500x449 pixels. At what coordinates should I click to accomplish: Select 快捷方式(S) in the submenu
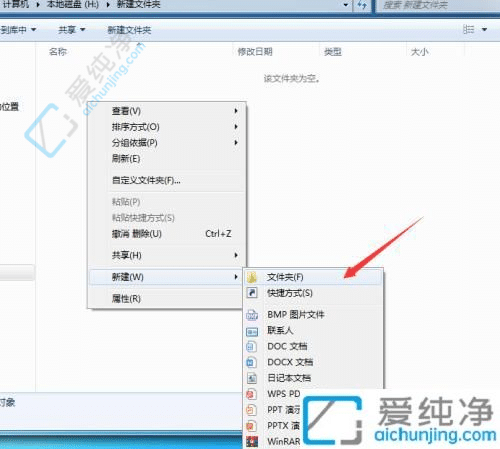click(x=313, y=293)
